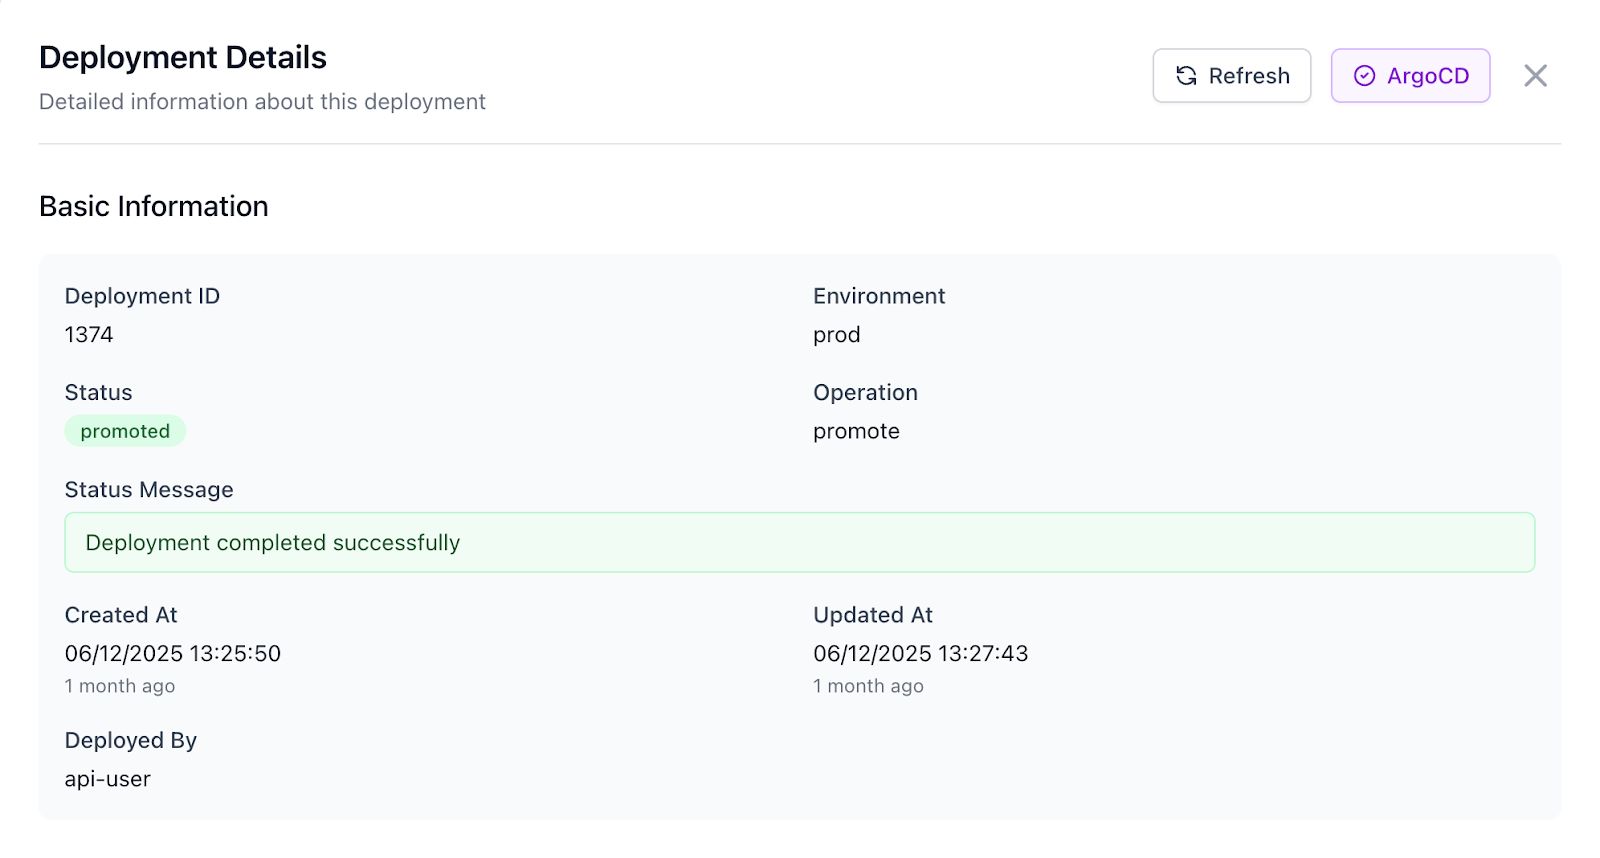
Task: Click the promote operation value
Action: point(856,431)
